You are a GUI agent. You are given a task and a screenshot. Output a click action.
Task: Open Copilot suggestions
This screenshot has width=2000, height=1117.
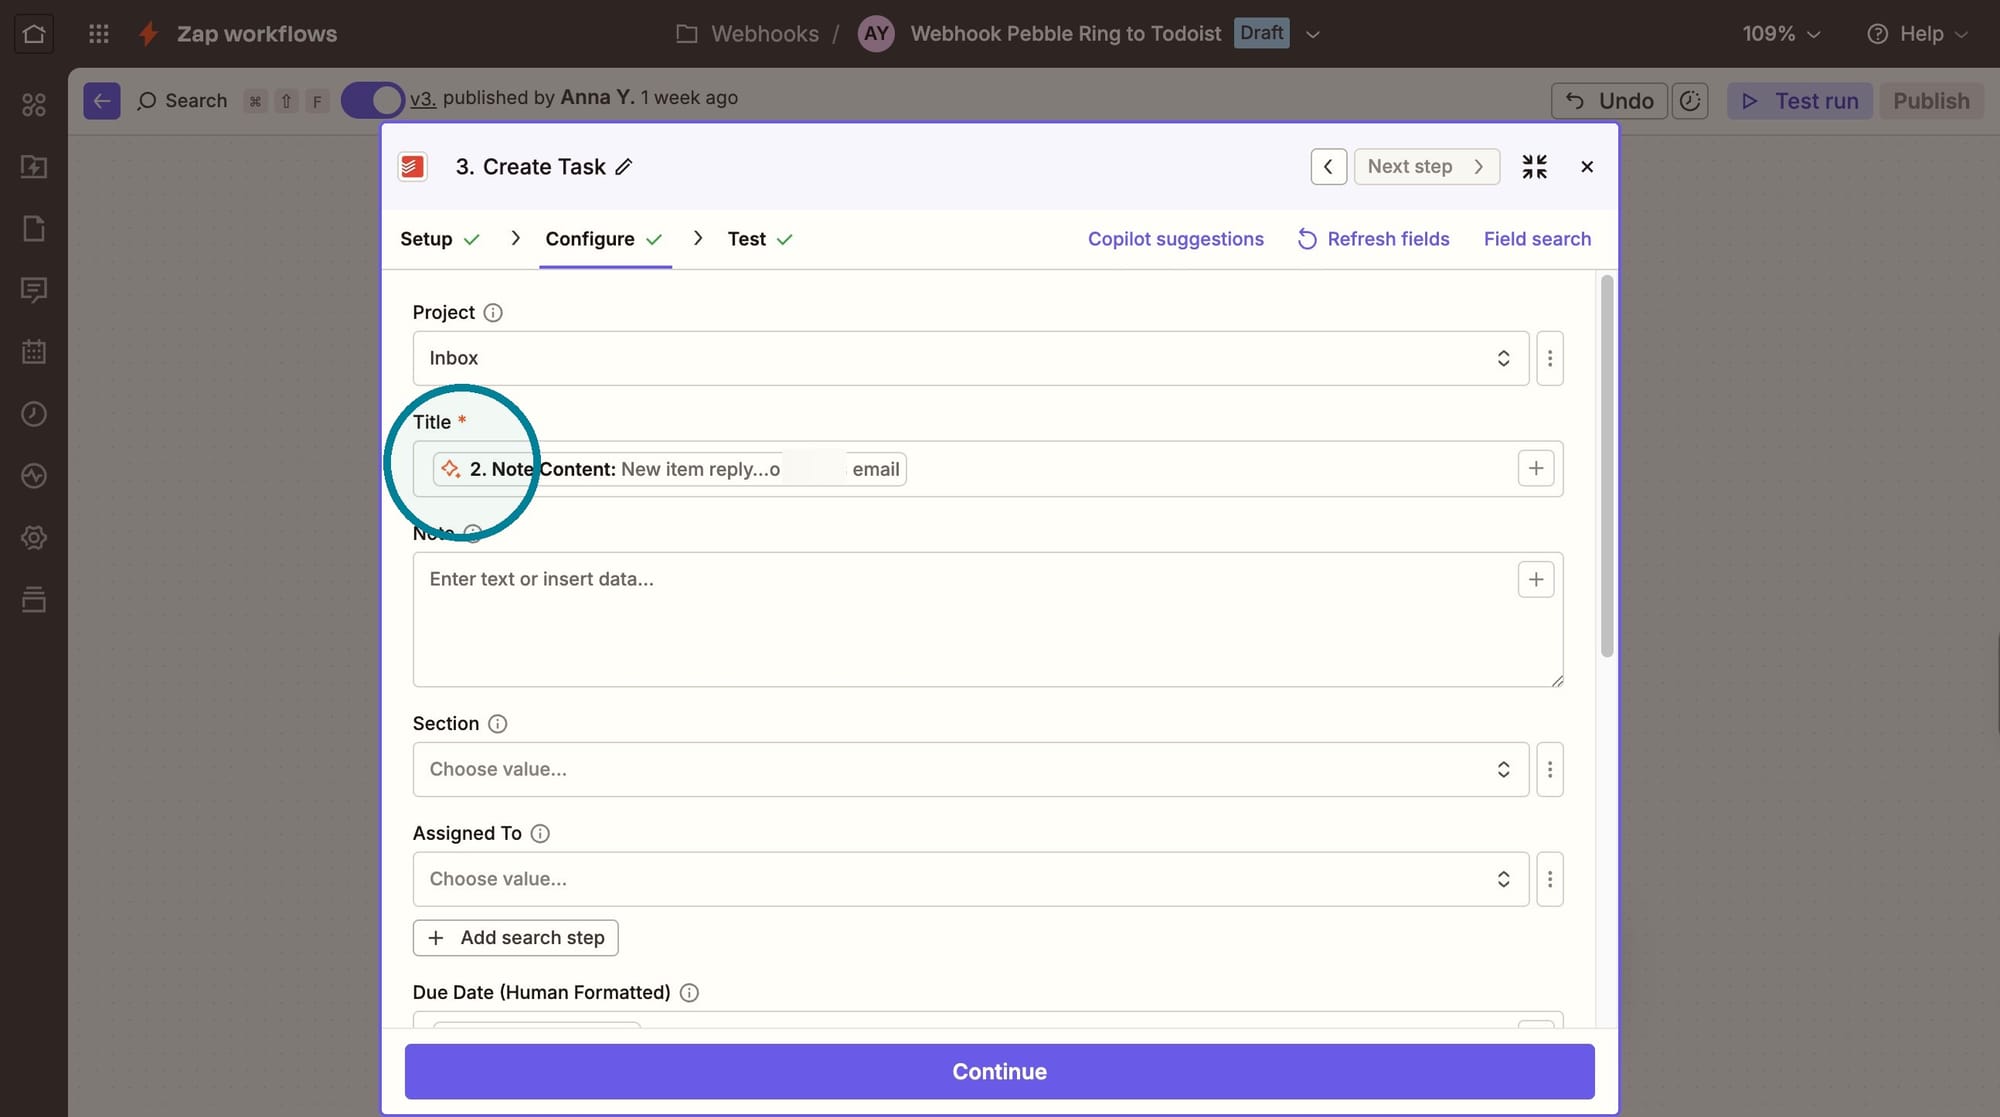[x=1176, y=239]
